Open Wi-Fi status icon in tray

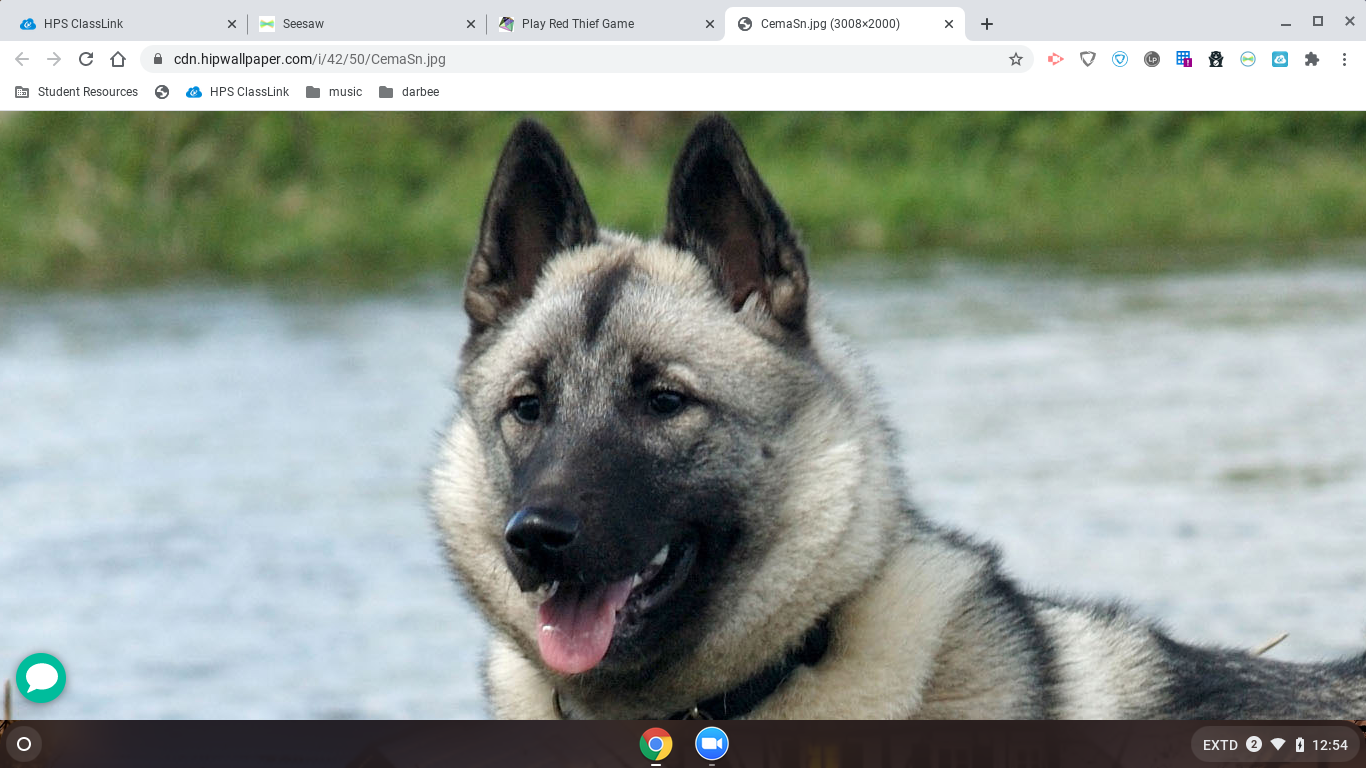[x=1278, y=744]
